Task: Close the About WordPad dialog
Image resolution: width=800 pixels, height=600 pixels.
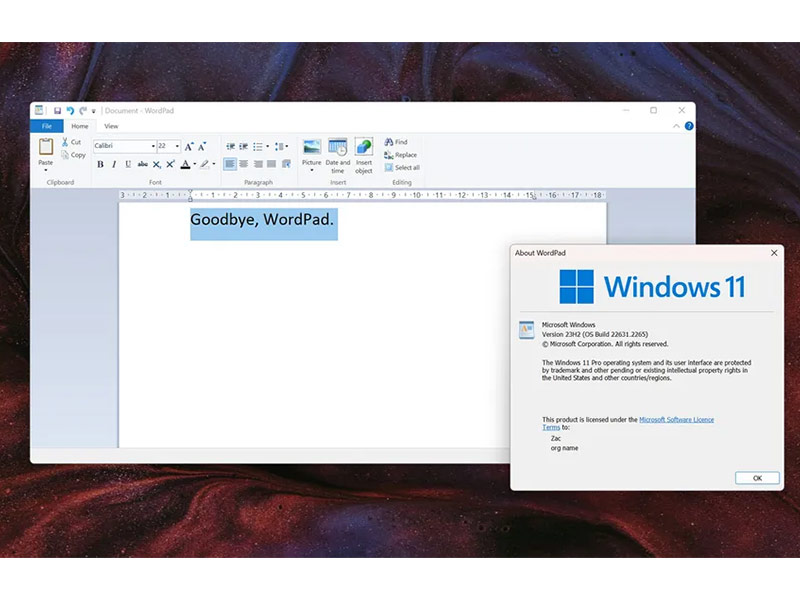Action: point(774,253)
